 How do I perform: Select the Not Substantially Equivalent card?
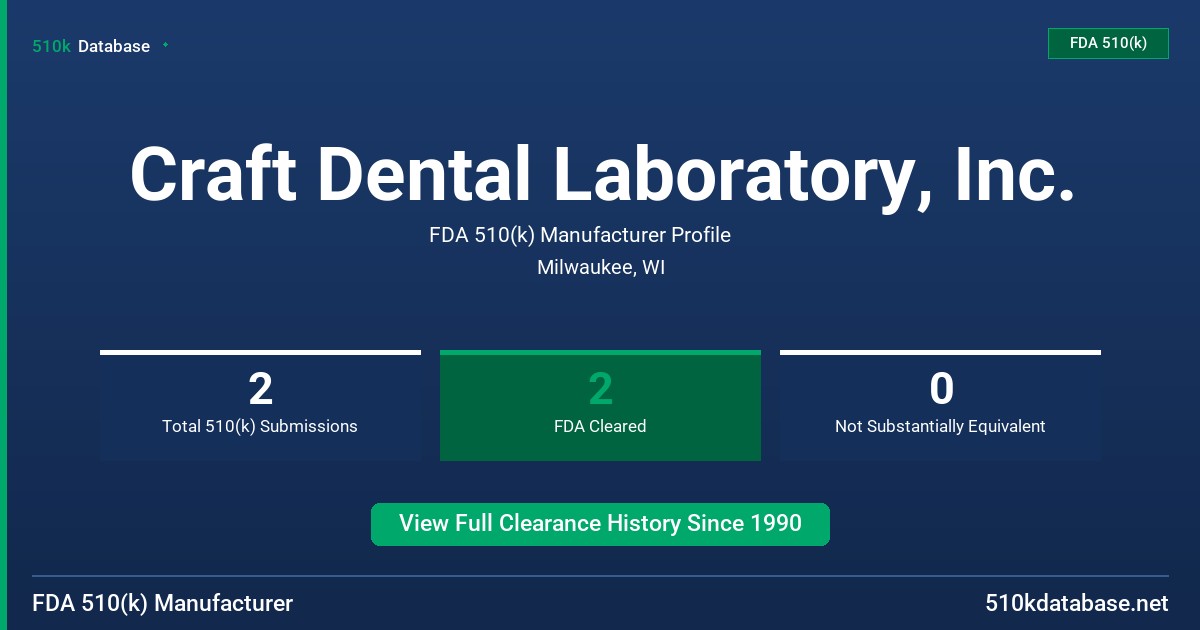coord(940,405)
